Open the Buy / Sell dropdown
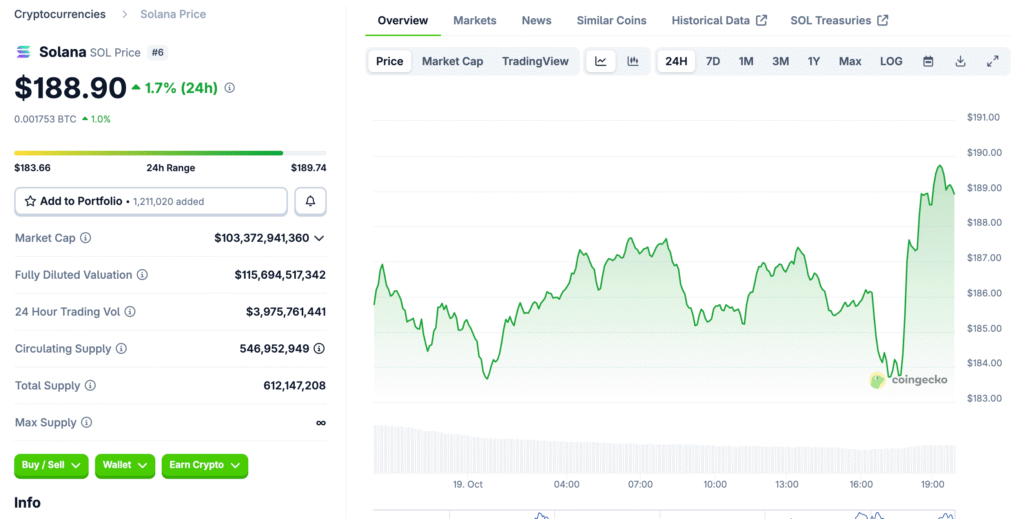Viewport: 1024px width, 519px height. tap(51, 465)
